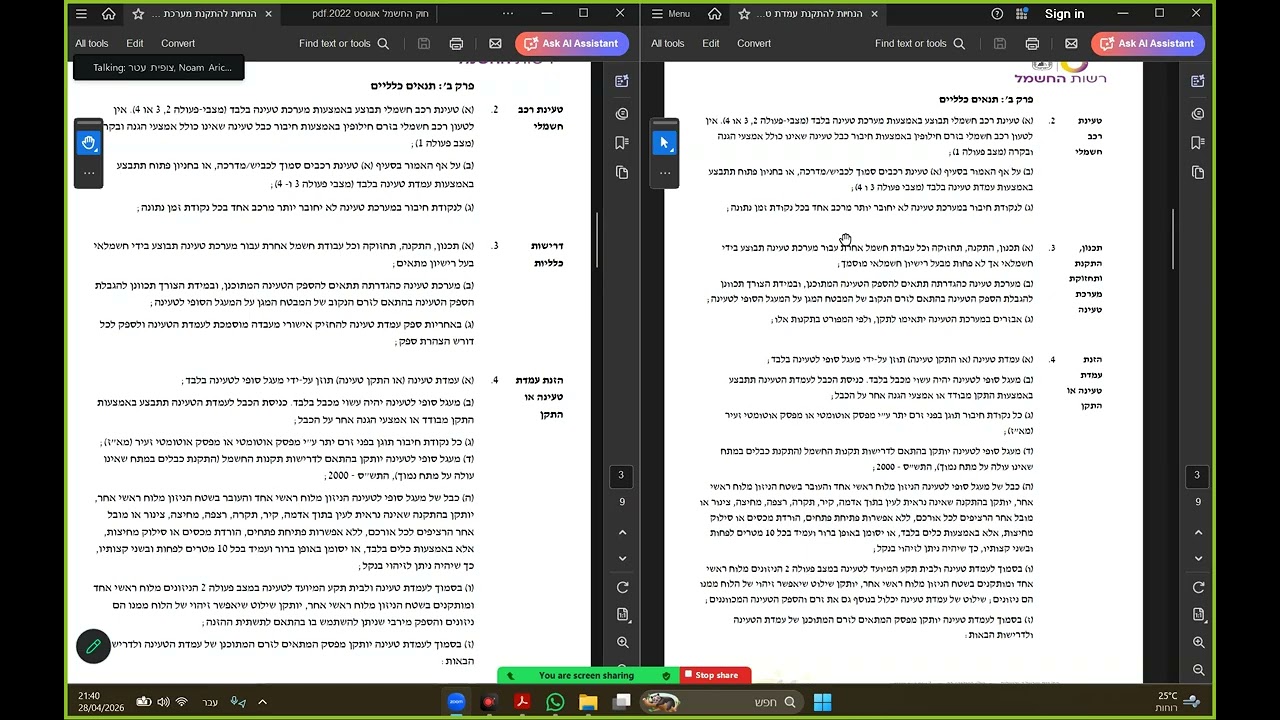1280x720 pixels.
Task: Open bookmarks panel in left window sidebar
Action: [x=622, y=143]
